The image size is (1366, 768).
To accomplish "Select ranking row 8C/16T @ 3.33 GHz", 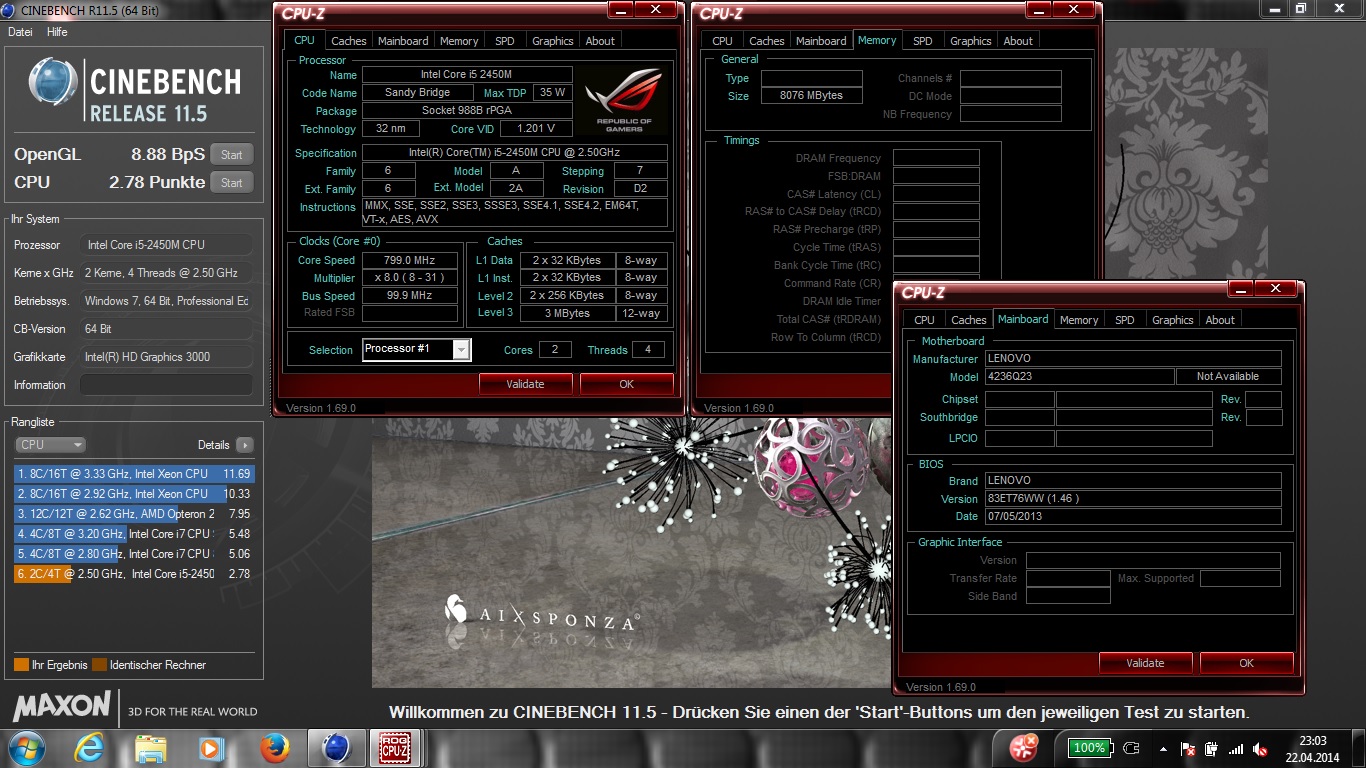I will [134, 474].
